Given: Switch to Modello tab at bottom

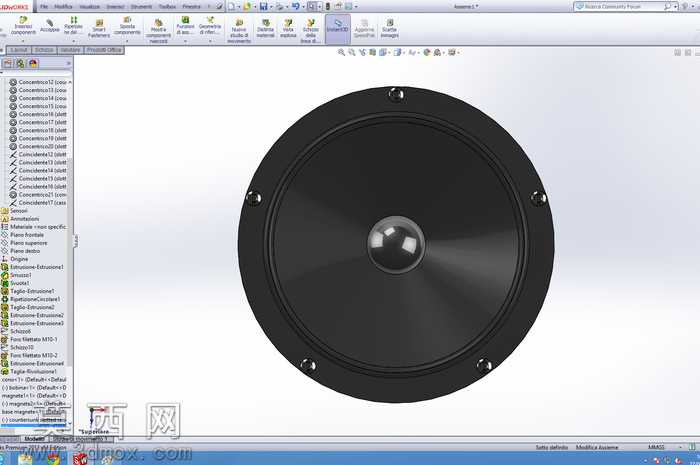Looking at the screenshot, I should (34, 440).
